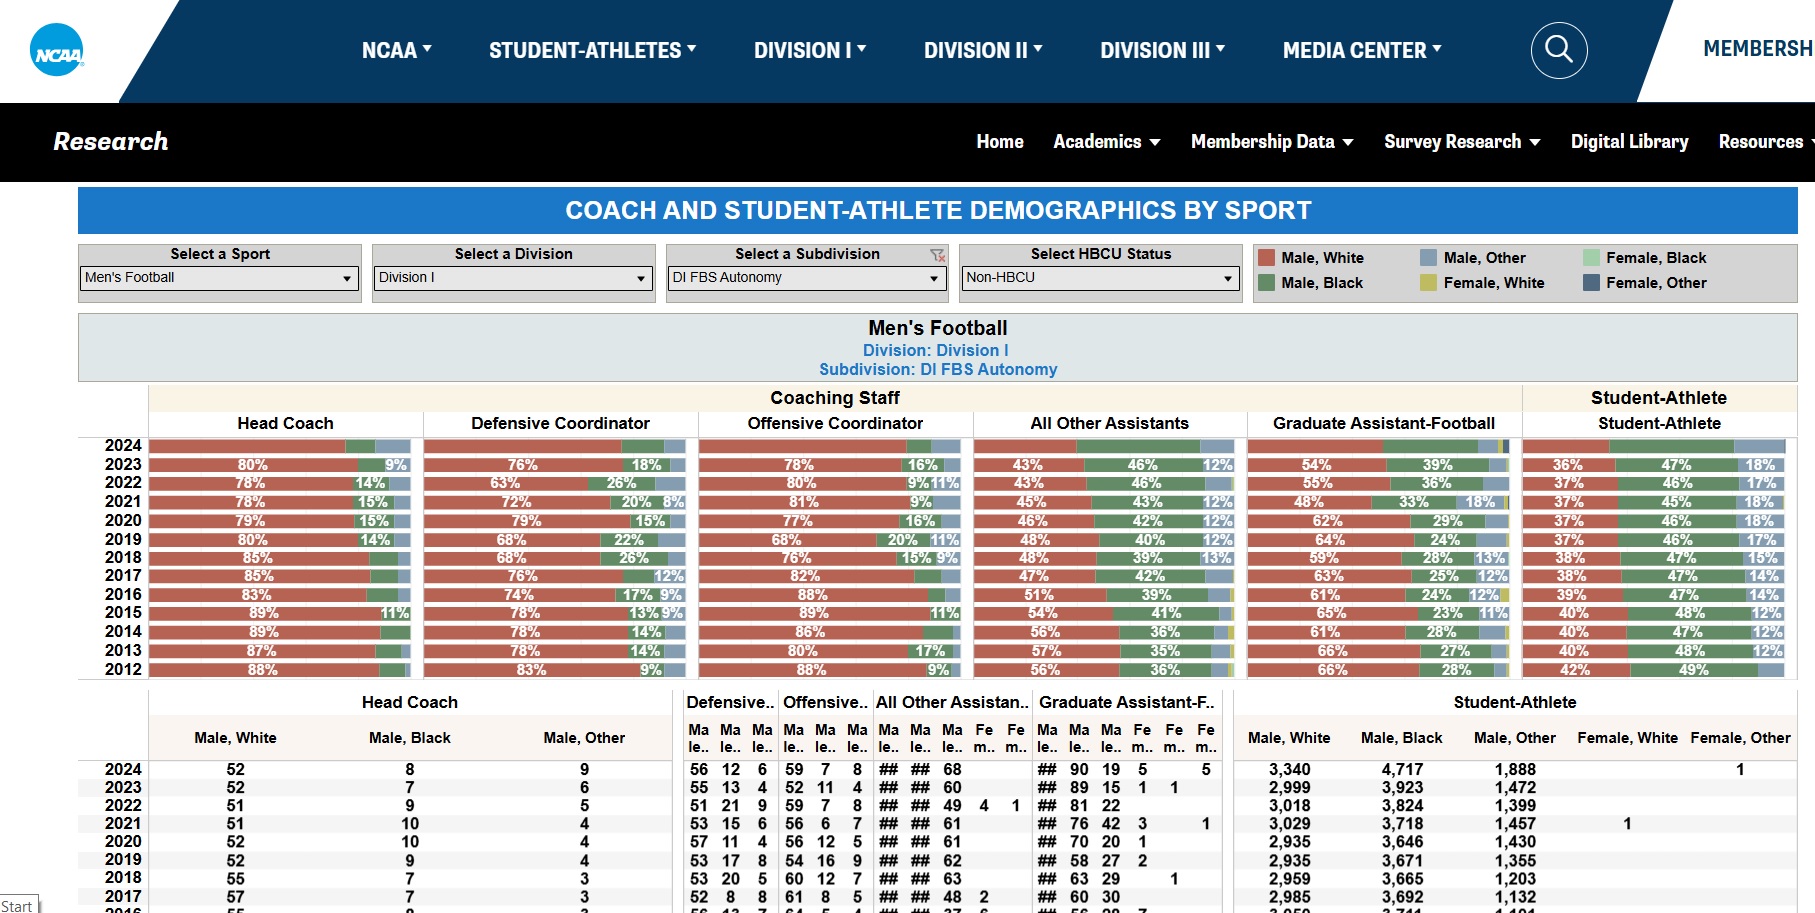This screenshot has height=913, width=1815.
Task: Click the Head Coach table Male, Black header
Action: click(409, 738)
